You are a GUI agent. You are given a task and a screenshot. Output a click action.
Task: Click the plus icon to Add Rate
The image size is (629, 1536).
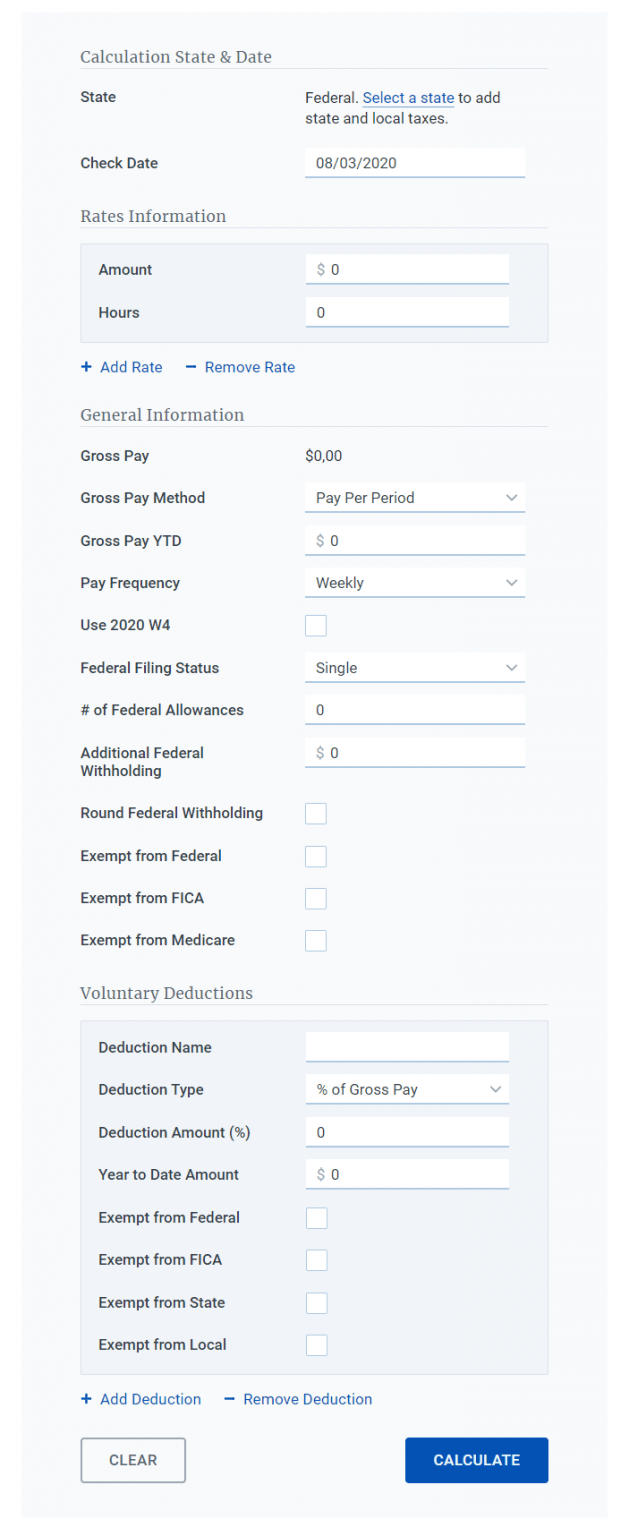pos(86,368)
